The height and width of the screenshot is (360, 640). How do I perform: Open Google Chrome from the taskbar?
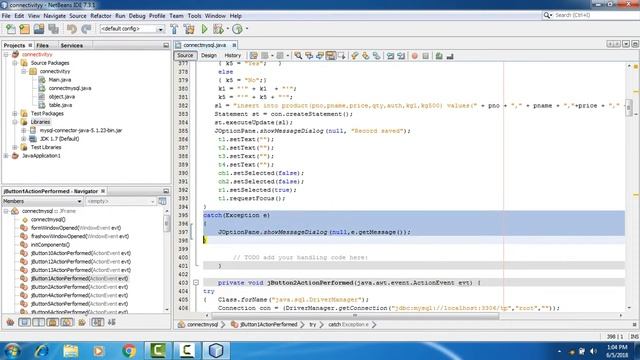[129, 350]
